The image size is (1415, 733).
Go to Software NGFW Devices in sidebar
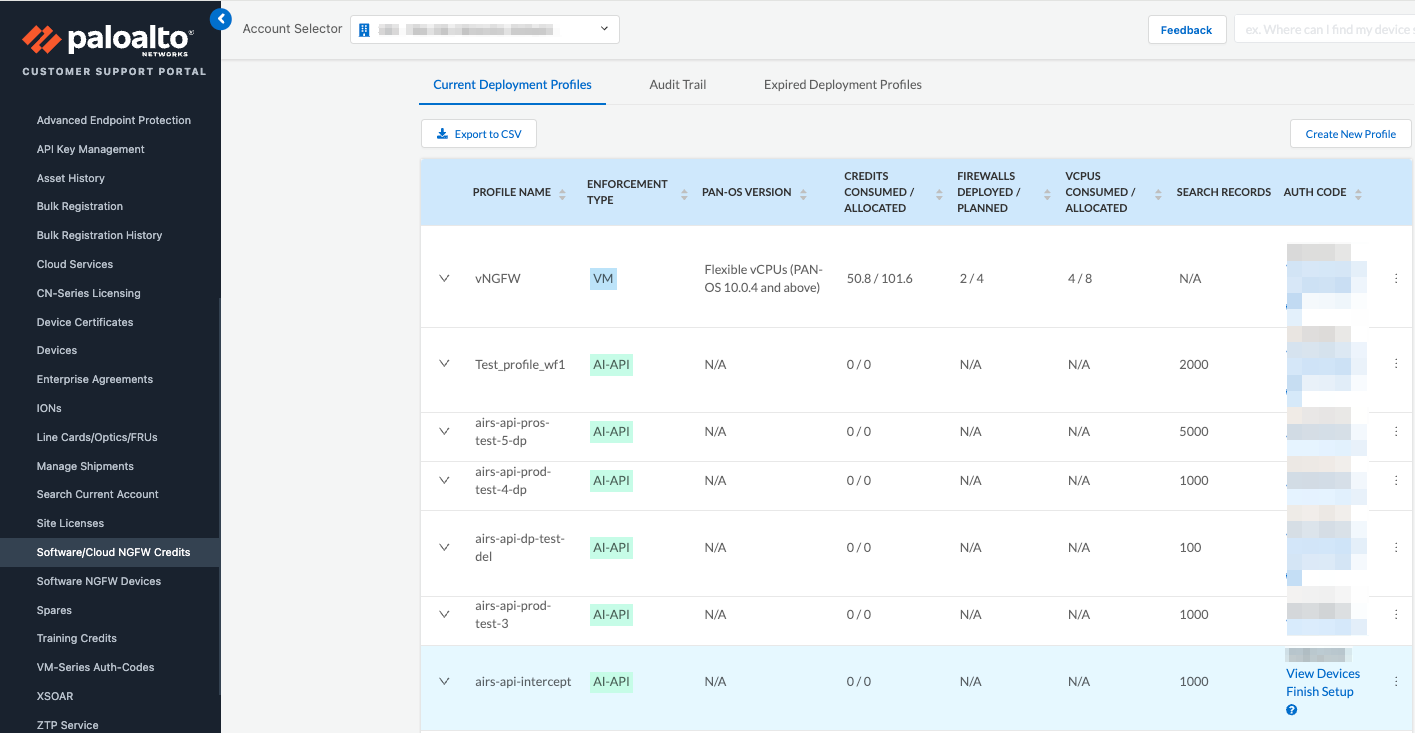coord(99,581)
